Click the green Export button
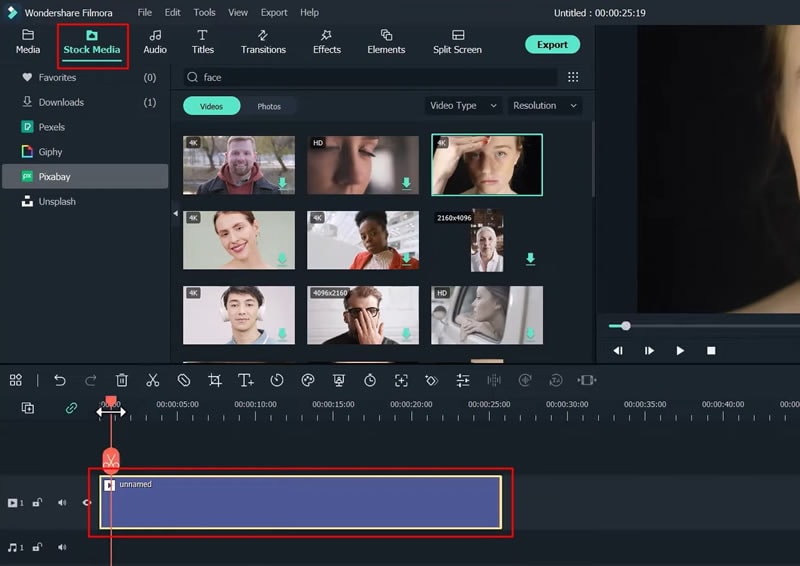The image size is (800, 566). (552, 44)
